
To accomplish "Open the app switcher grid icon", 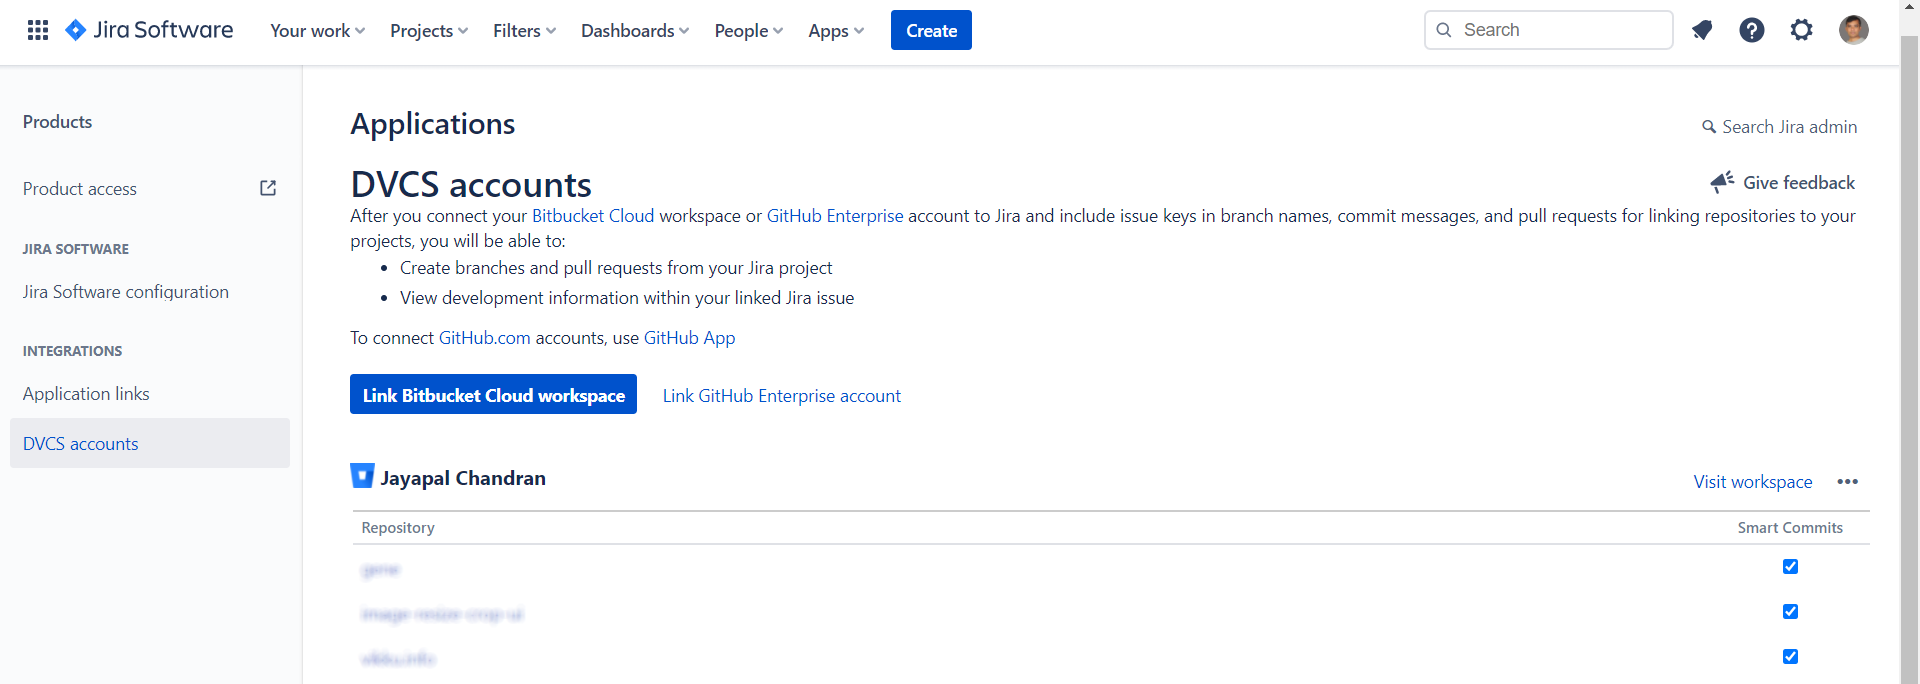I will (x=38, y=30).
